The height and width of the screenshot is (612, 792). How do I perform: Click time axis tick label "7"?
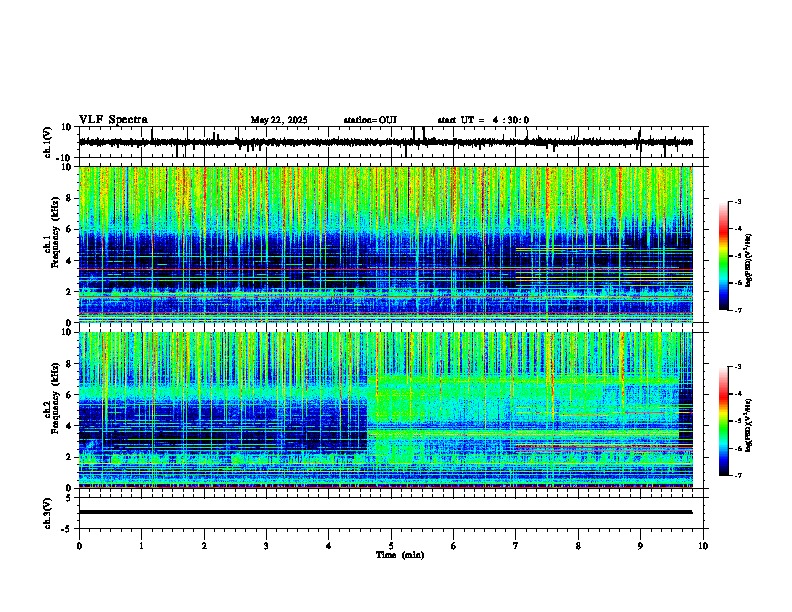pyautogui.click(x=516, y=546)
